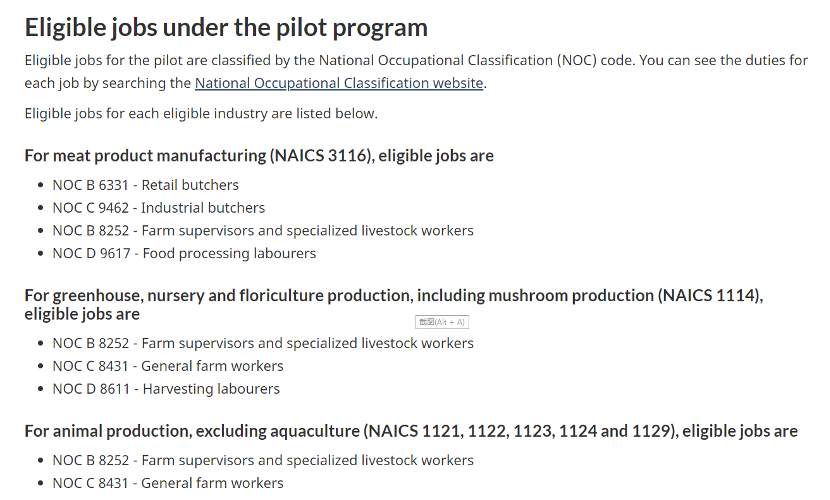Select the 'NOC B 6331 - Retail butchers' item
The width and height of the screenshot is (830, 500).
point(146,185)
